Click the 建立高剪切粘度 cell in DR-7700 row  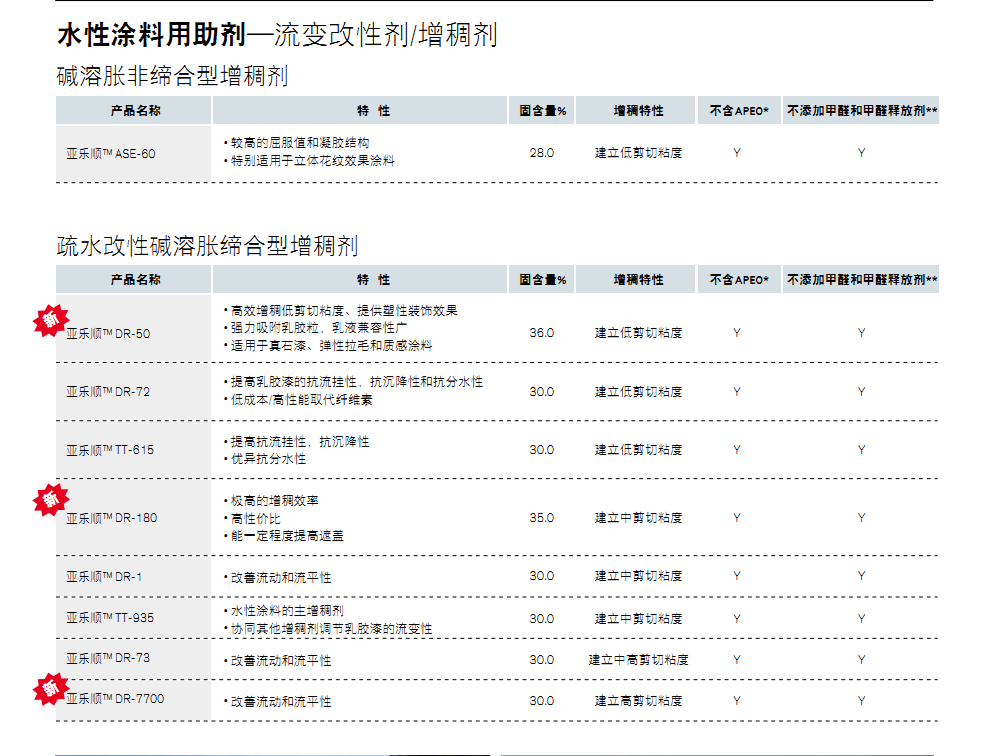[638, 701]
